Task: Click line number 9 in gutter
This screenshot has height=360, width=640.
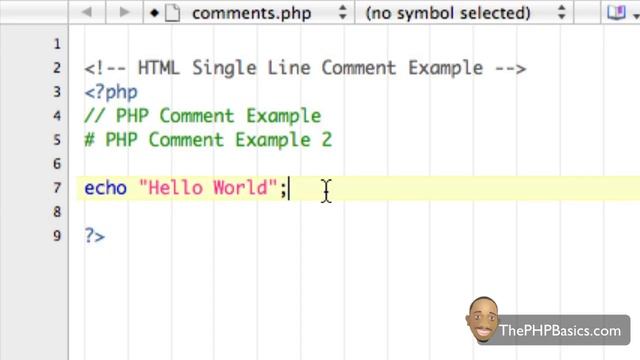Action: coord(57,236)
